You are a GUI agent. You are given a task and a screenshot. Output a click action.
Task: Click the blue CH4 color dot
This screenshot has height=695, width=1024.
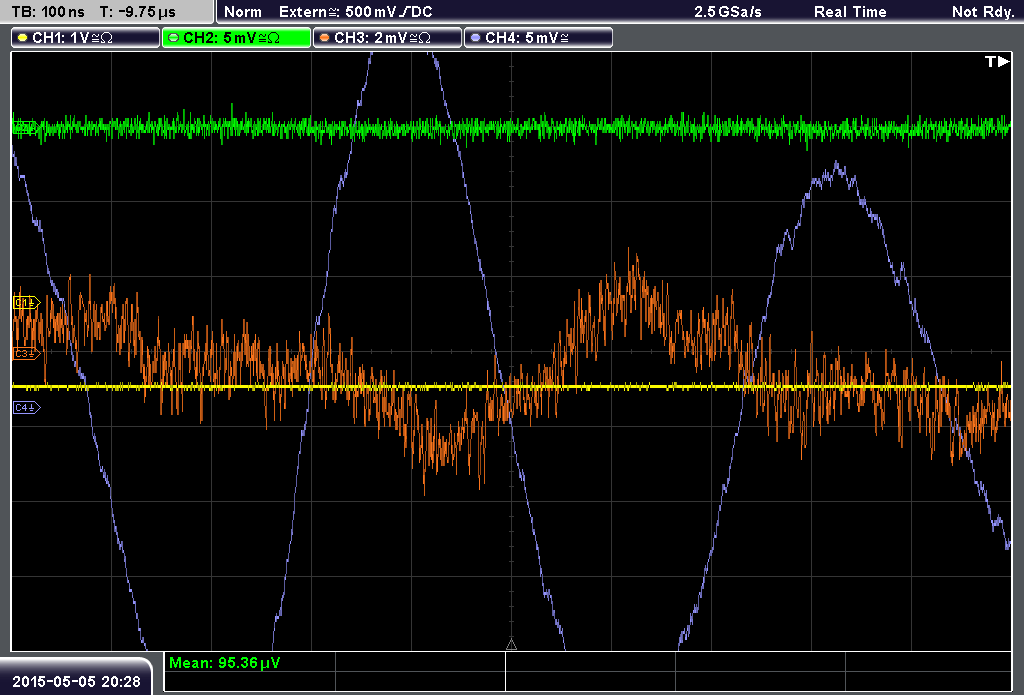pyautogui.click(x=475, y=38)
